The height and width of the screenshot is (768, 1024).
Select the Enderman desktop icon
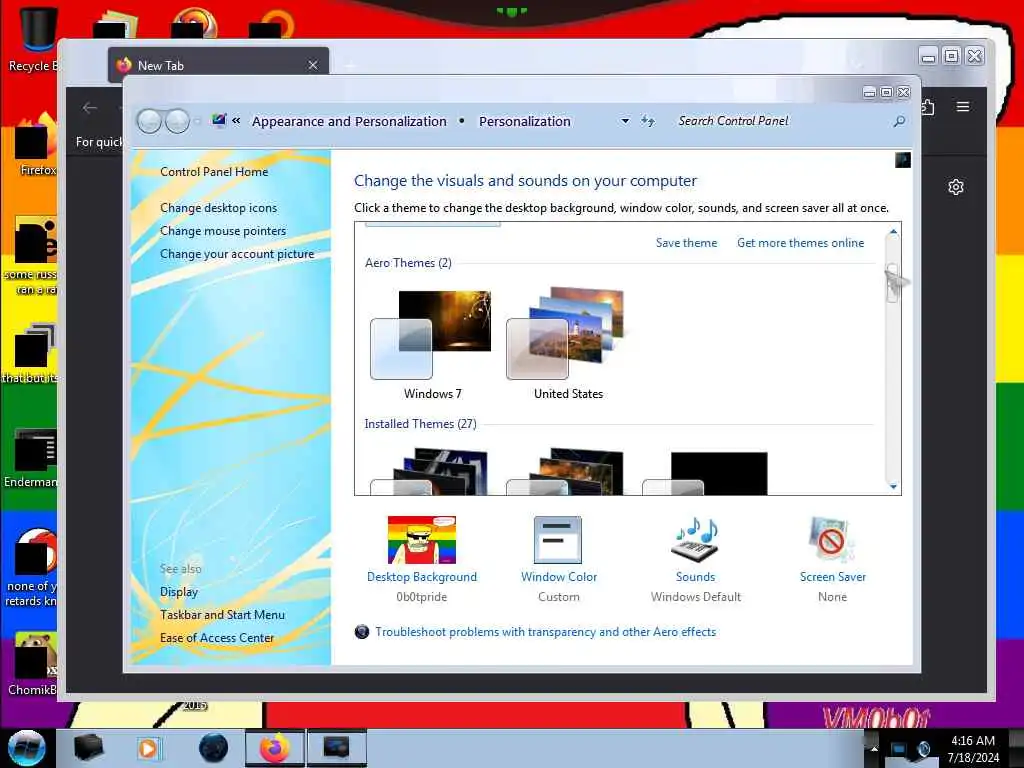[x=31, y=458]
